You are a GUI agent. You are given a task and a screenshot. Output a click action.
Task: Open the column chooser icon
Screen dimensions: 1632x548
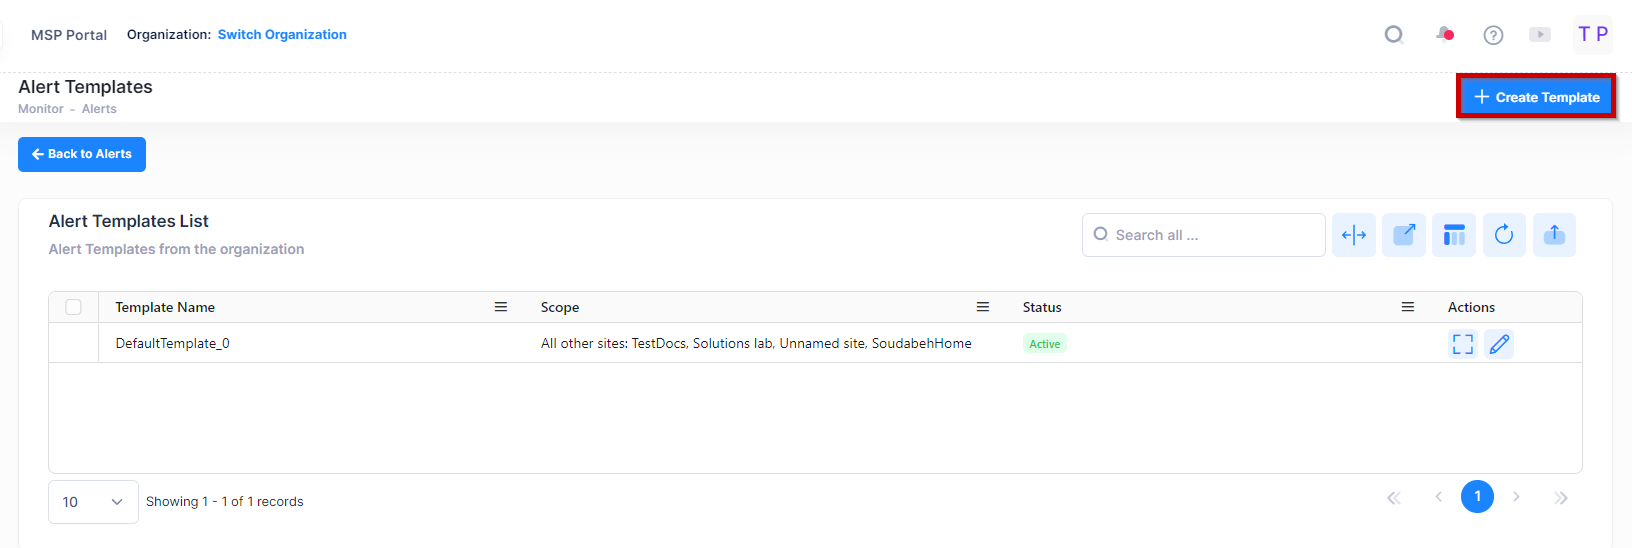click(x=1454, y=235)
